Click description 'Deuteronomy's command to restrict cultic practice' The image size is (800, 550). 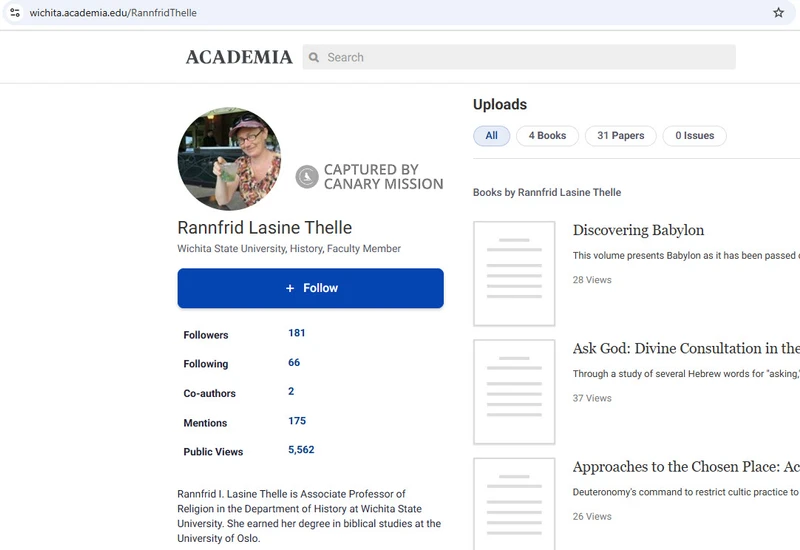point(686,492)
